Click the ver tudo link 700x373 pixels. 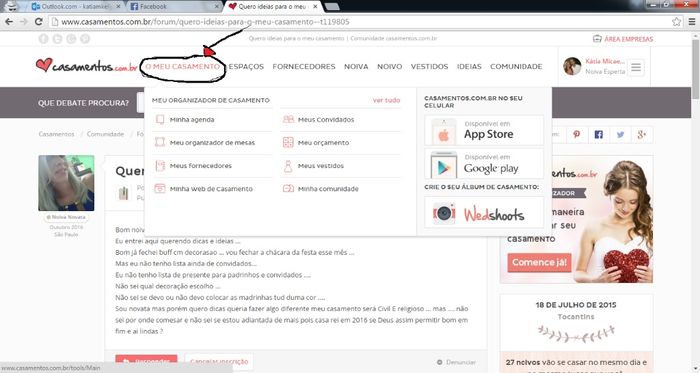(x=386, y=100)
